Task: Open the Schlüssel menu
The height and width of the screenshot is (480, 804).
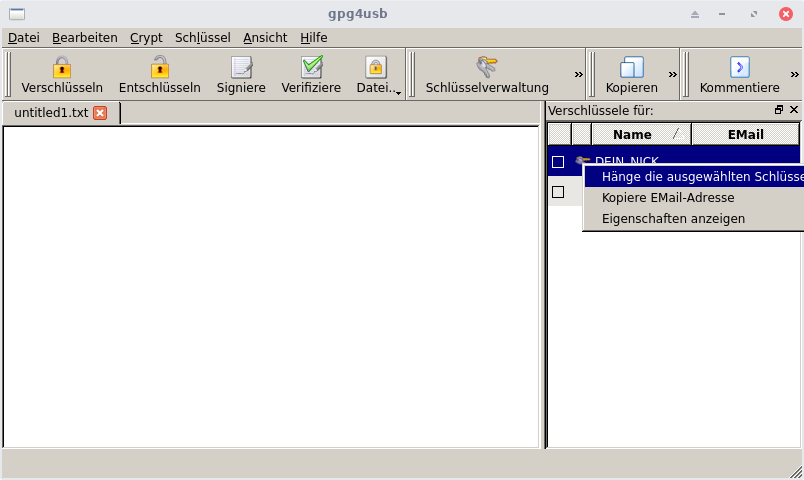Action: (203, 38)
